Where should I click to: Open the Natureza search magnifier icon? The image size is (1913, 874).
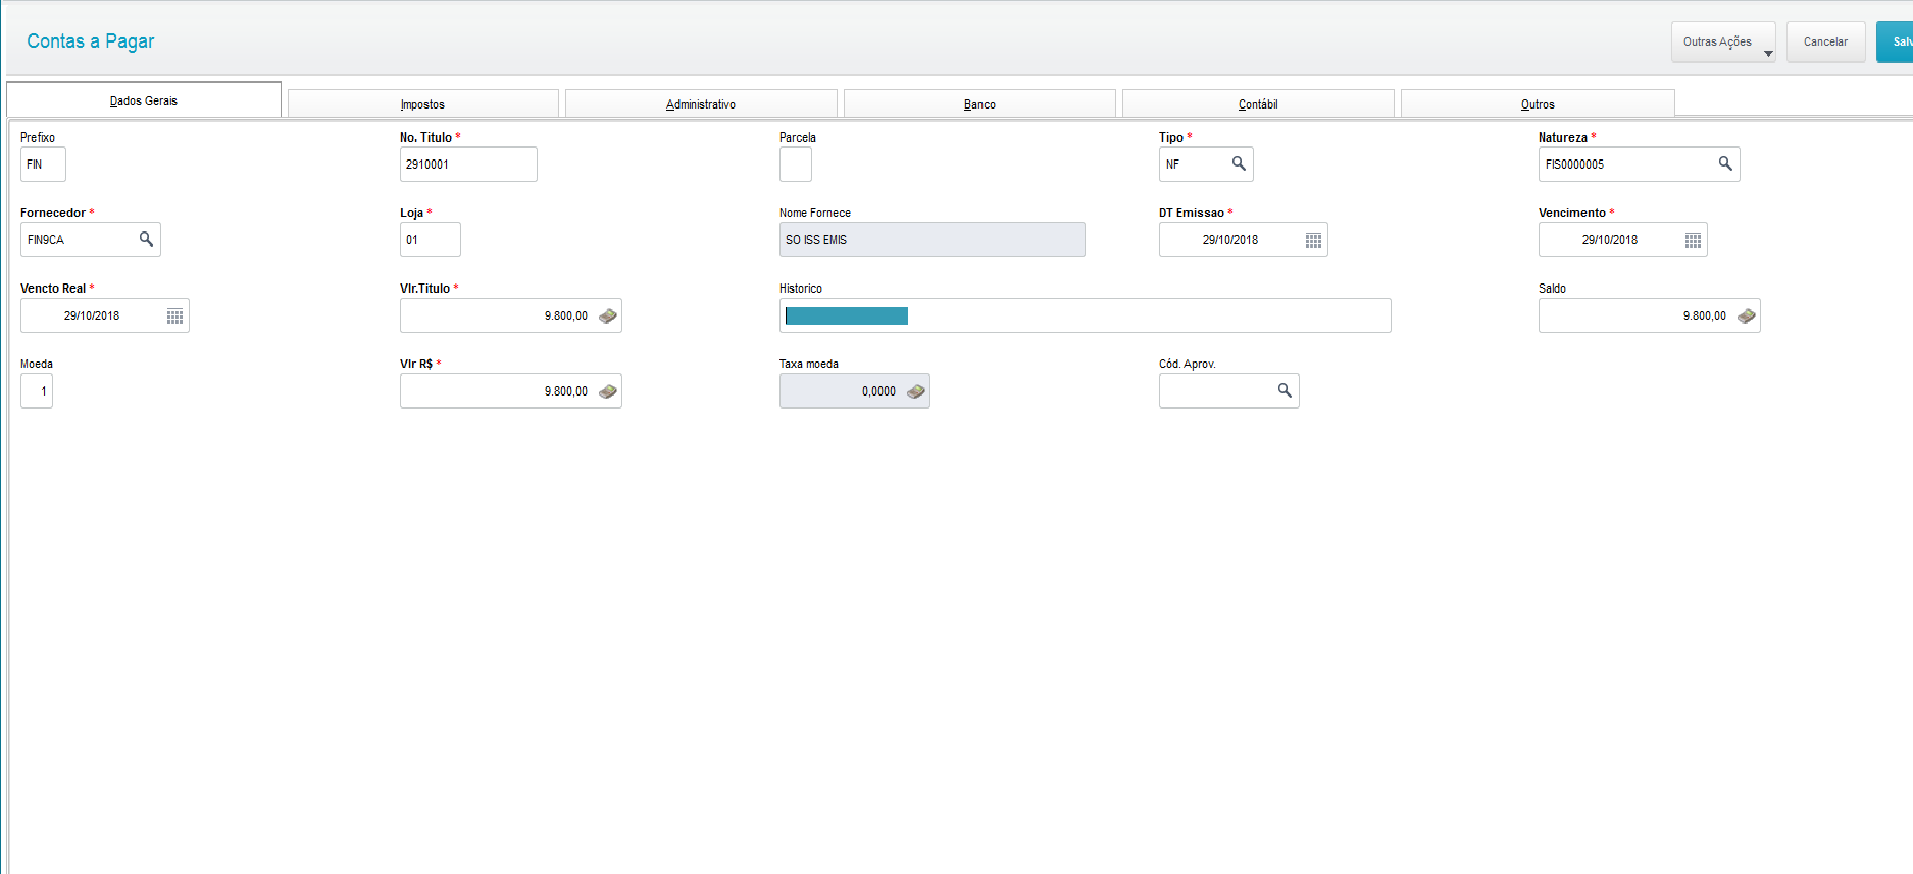coord(1725,164)
